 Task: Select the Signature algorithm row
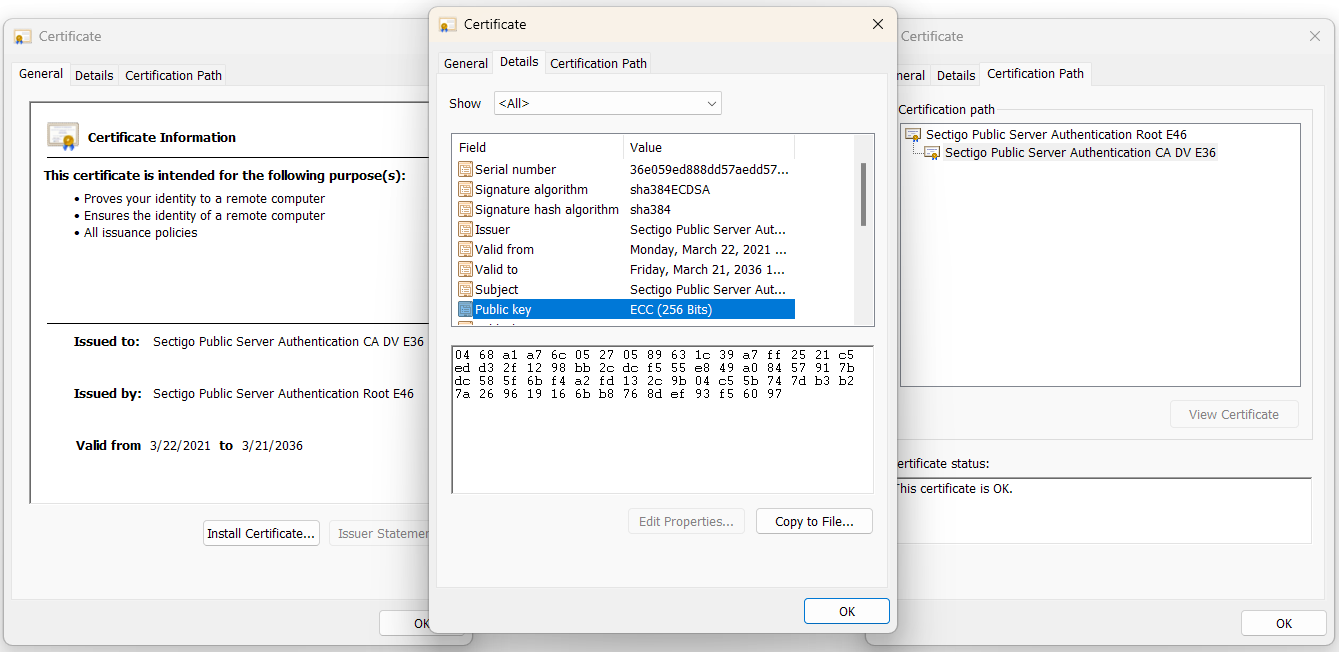pyautogui.click(x=625, y=190)
